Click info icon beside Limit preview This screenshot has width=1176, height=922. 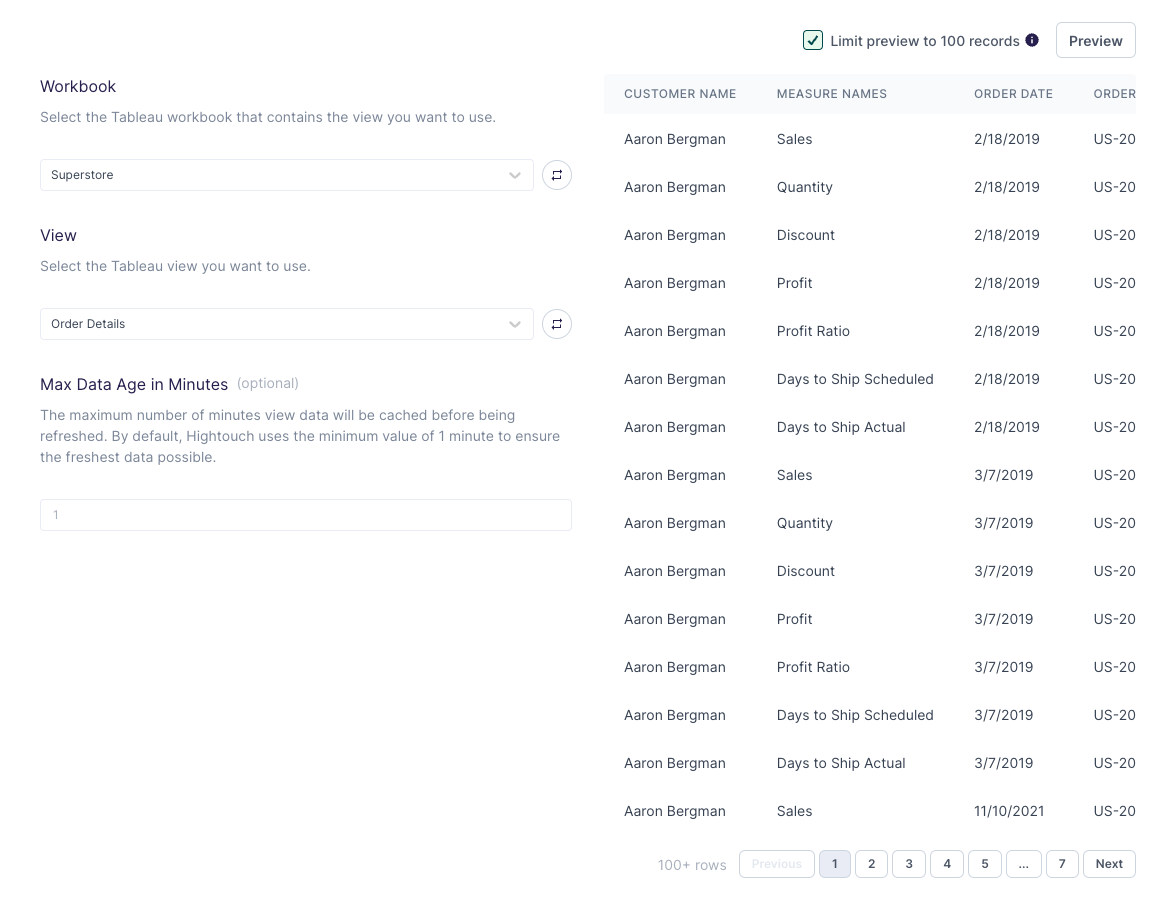point(1032,41)
